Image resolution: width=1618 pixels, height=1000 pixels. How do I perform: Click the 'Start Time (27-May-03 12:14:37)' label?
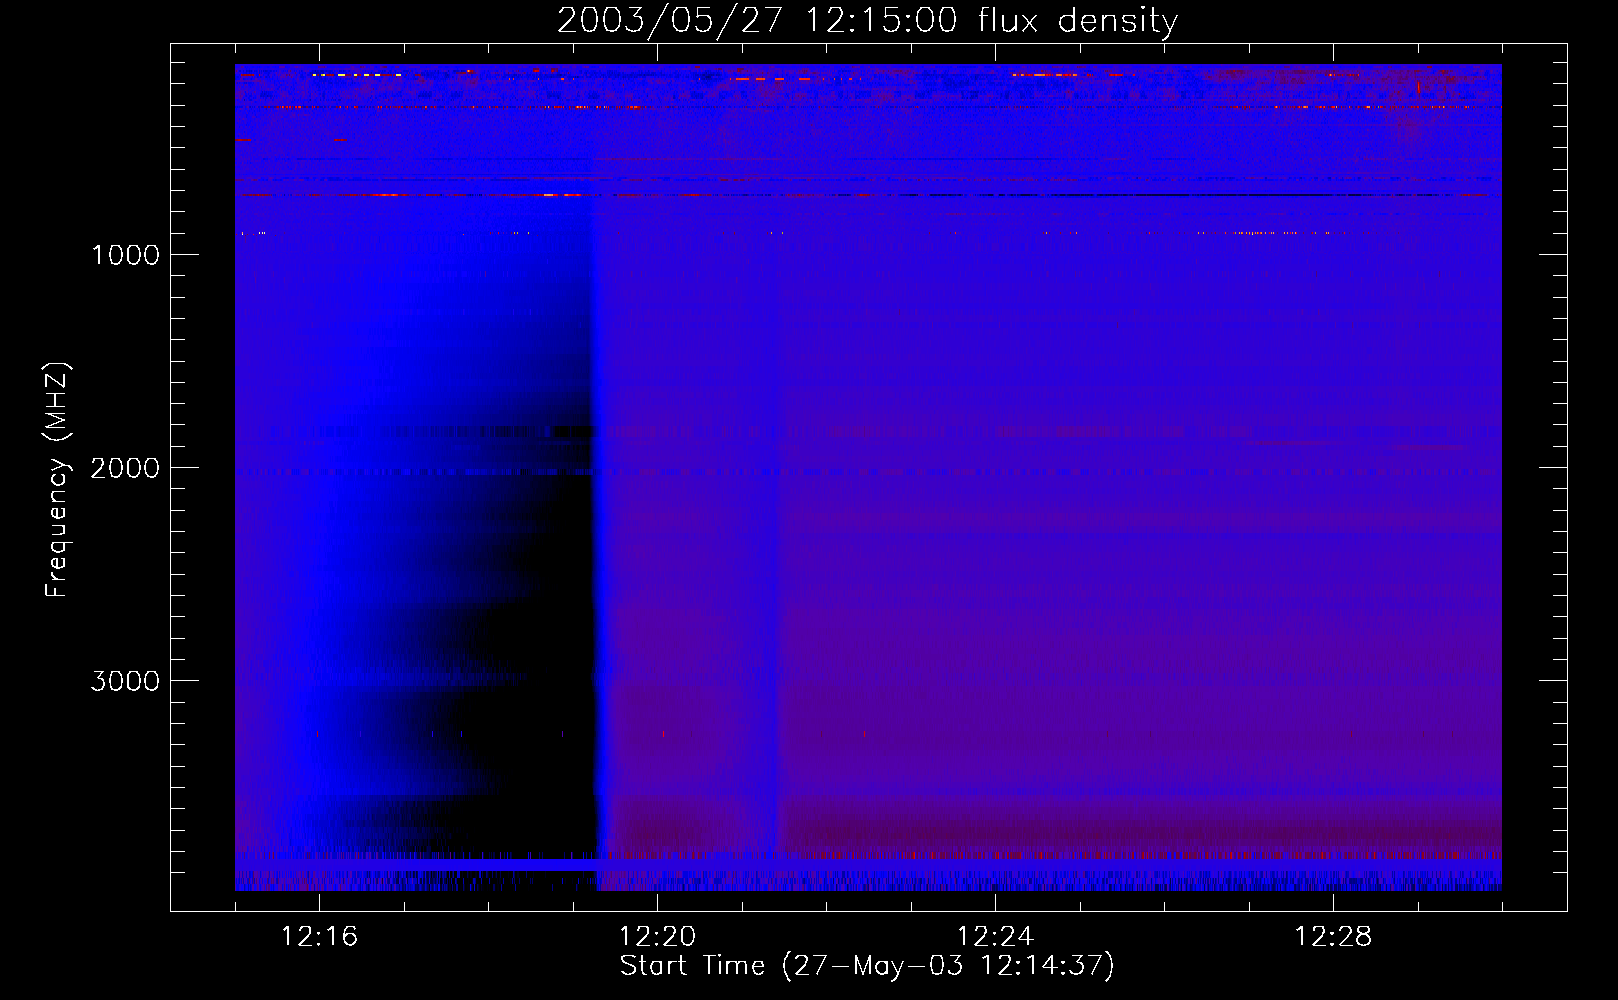click(x=867, y=966)
